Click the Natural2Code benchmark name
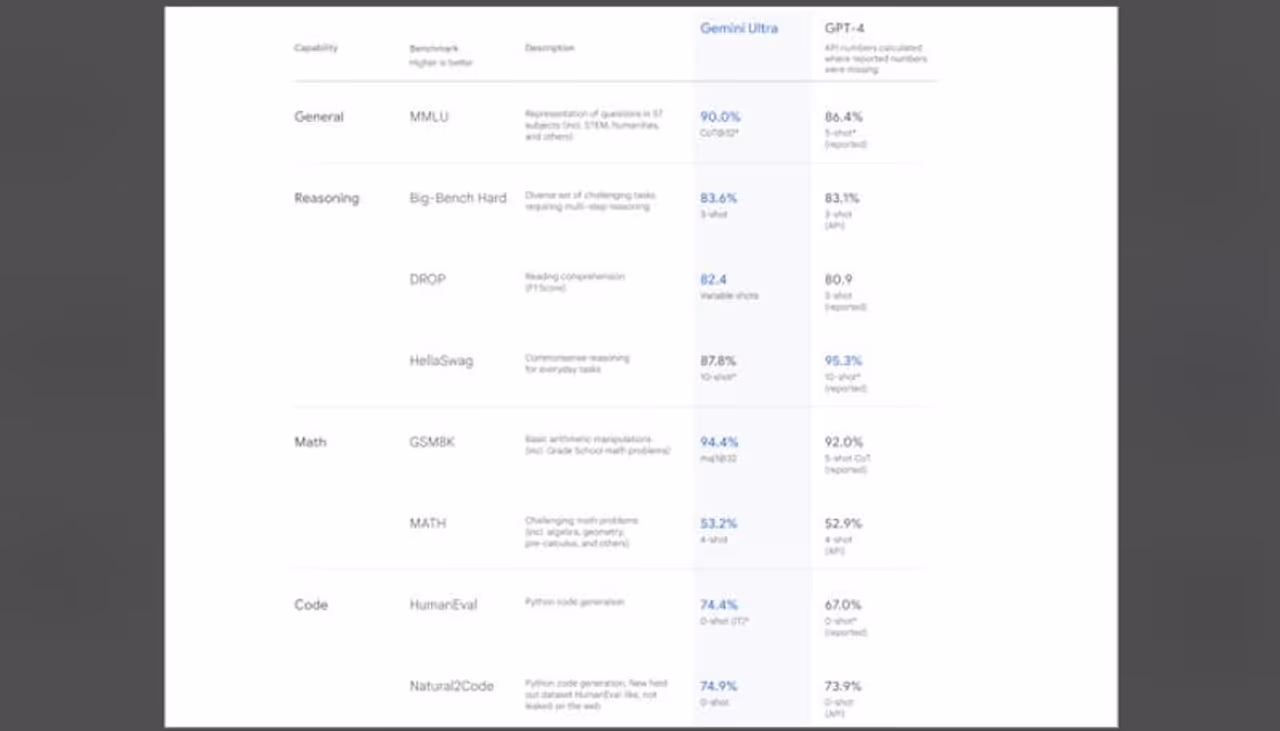 [451, 686]
